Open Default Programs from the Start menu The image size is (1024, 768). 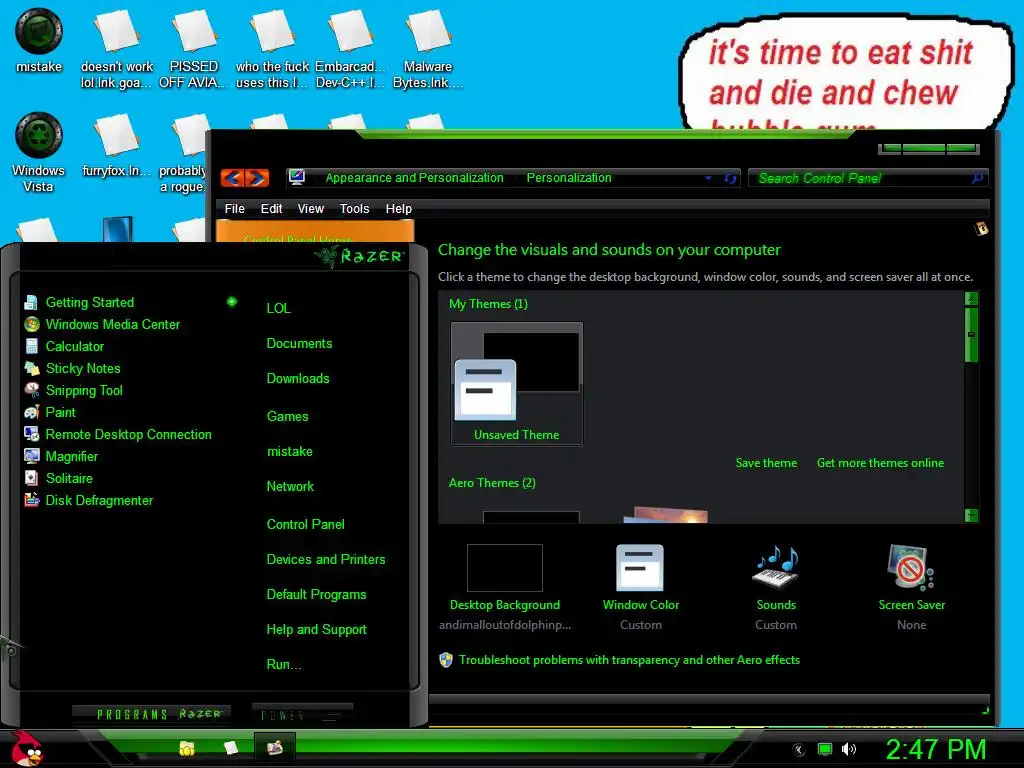tap(316, 595)
